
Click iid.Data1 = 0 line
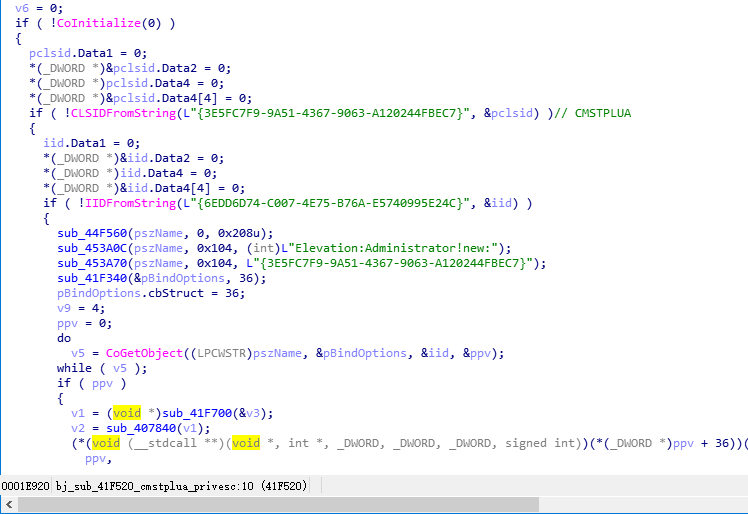[x=92, y=143]
